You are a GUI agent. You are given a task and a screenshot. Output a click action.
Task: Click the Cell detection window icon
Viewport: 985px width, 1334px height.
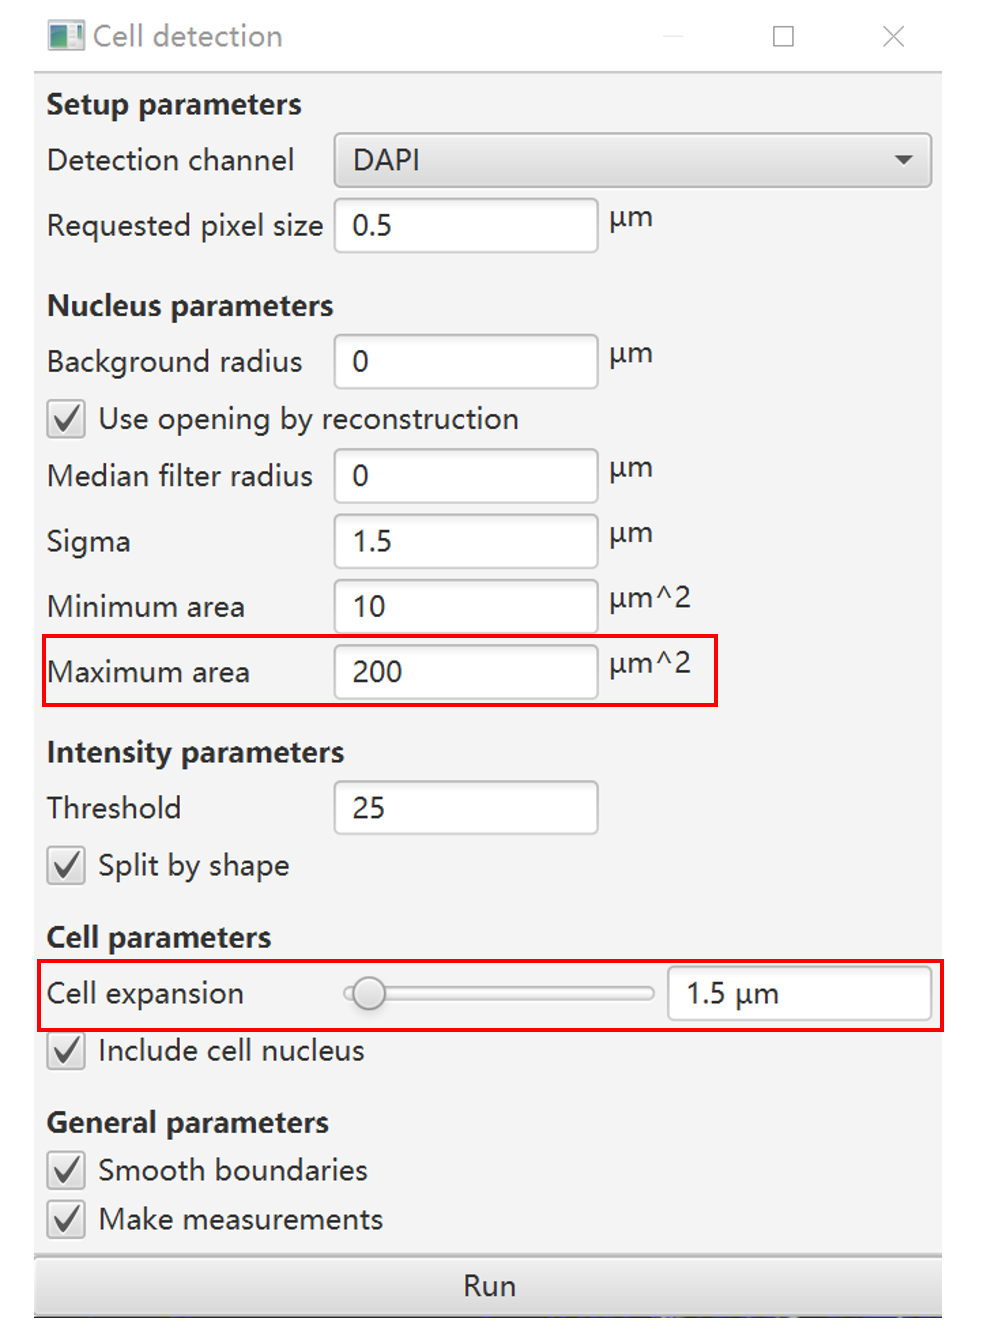pos(65,37)
